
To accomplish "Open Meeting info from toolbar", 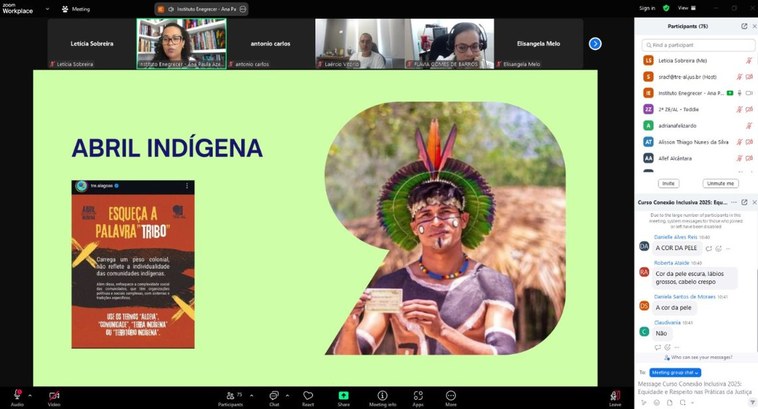I will click(x=381, y=395).
